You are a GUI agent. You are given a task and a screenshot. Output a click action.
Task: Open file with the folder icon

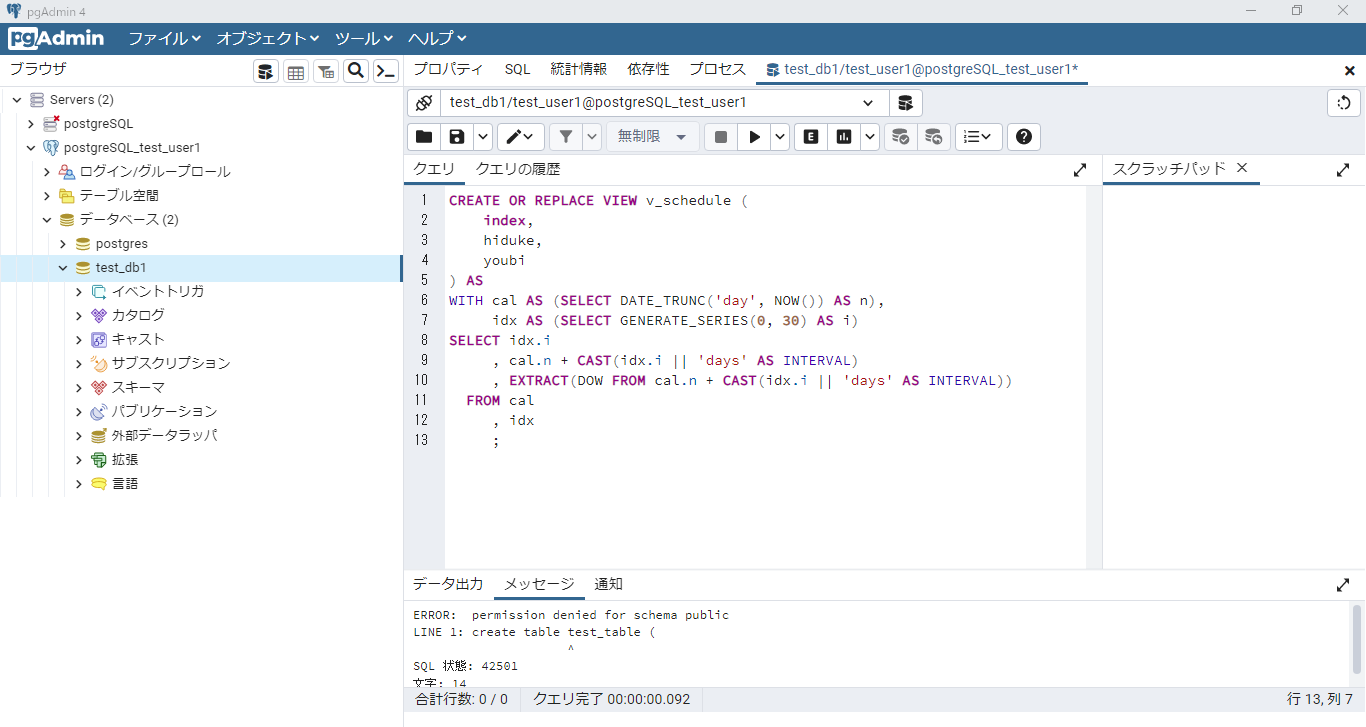424,137
